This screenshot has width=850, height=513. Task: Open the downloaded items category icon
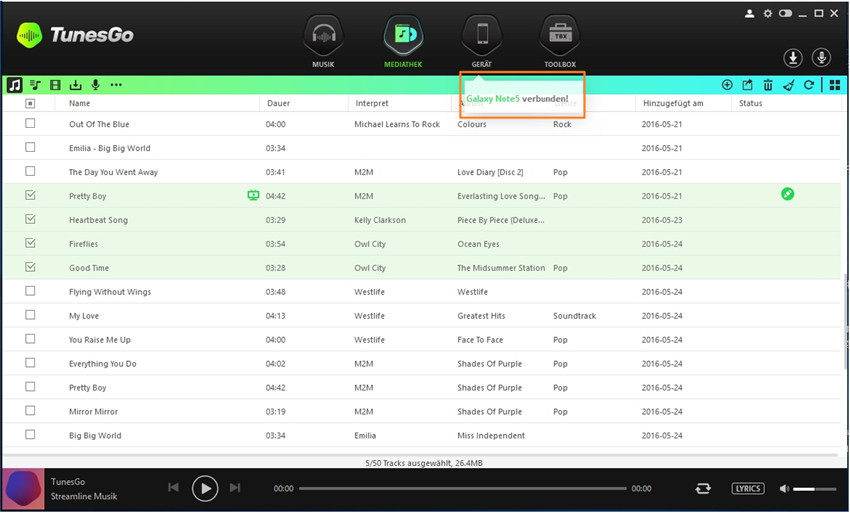point(75,85)
